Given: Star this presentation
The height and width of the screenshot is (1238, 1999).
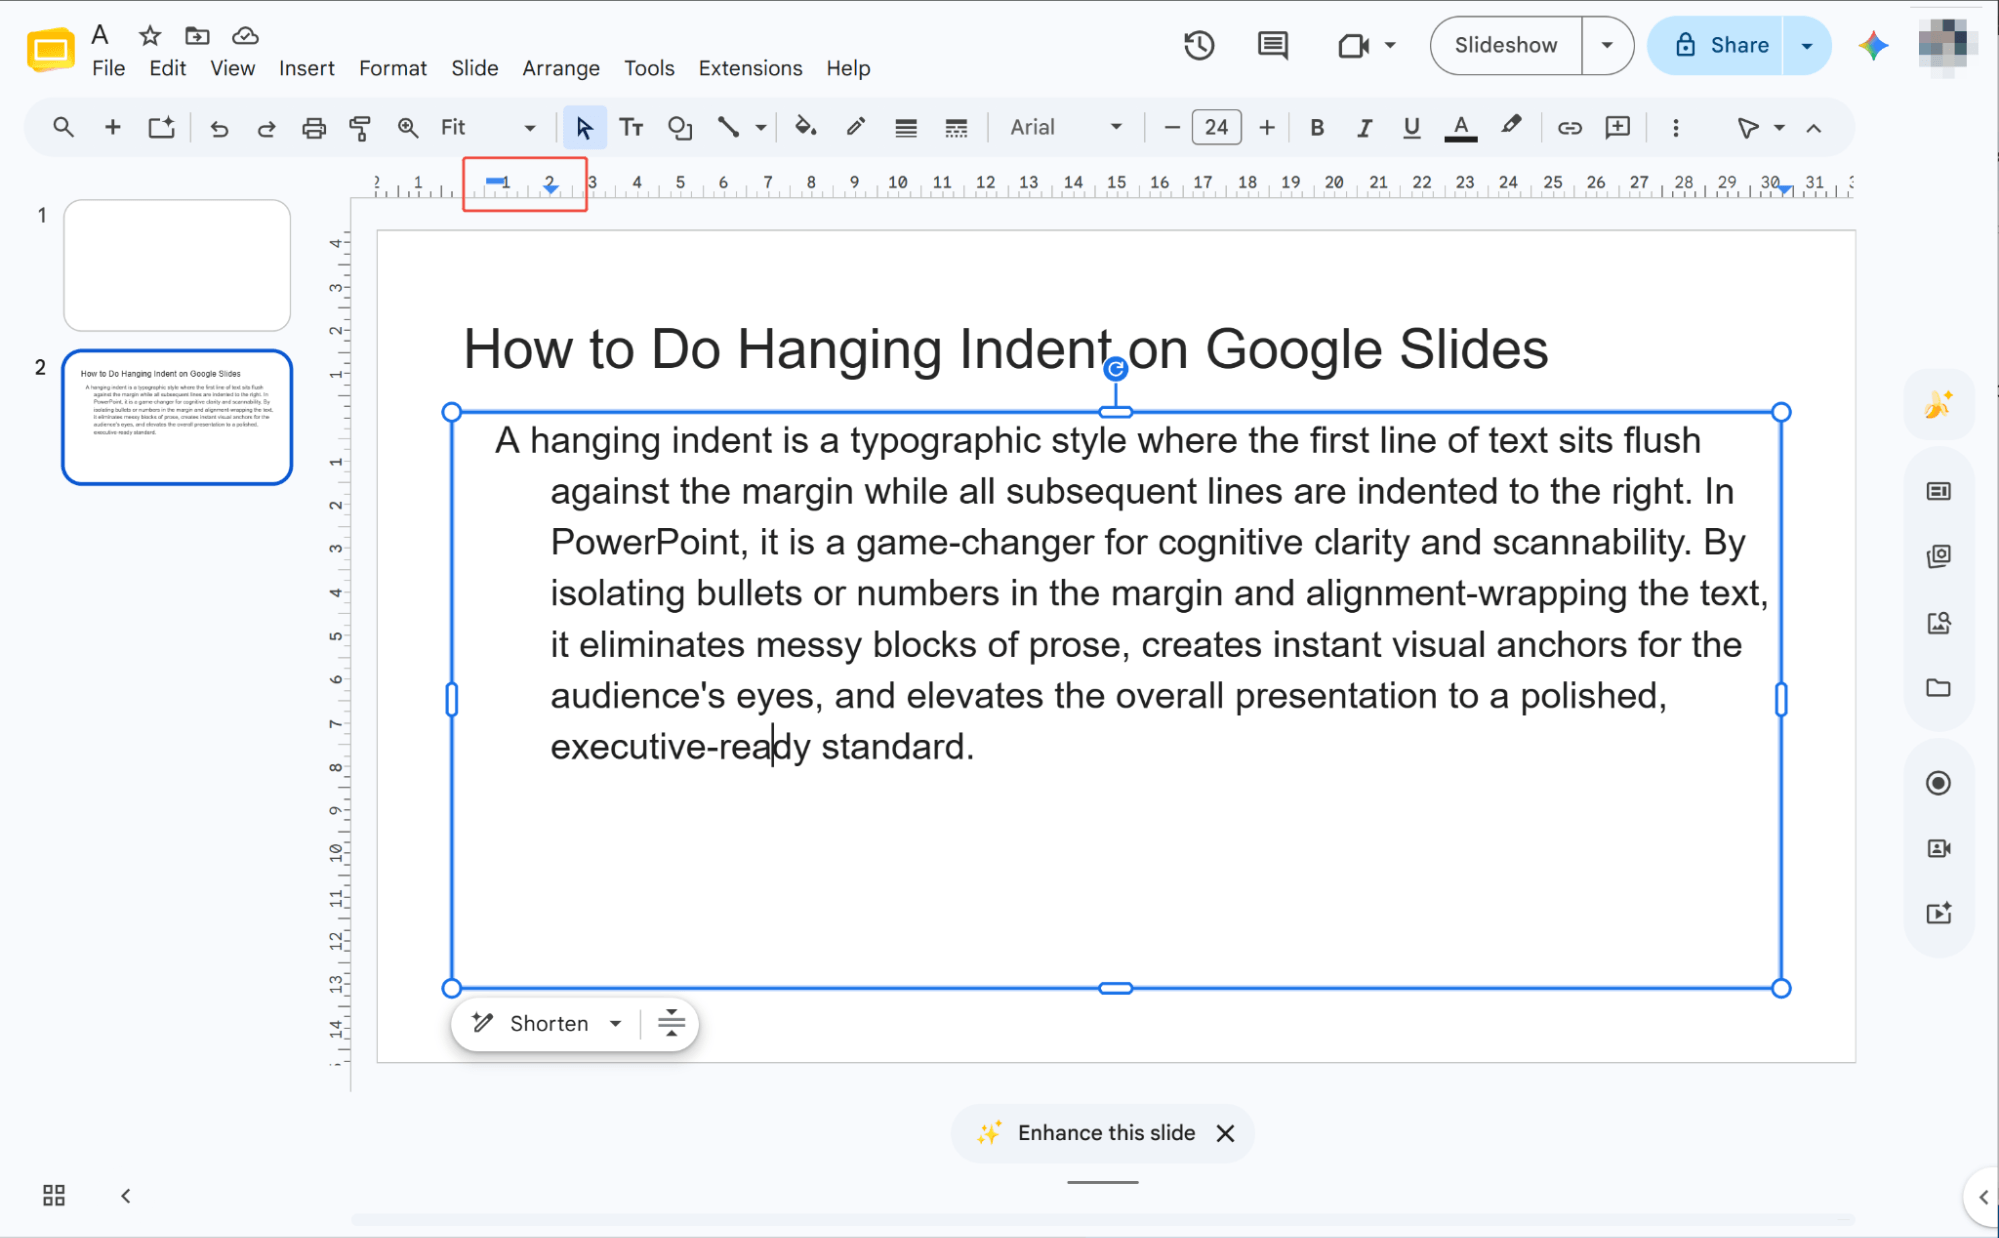Looking at the screenshot, I should pyautogui.click(x=150, y=36).
